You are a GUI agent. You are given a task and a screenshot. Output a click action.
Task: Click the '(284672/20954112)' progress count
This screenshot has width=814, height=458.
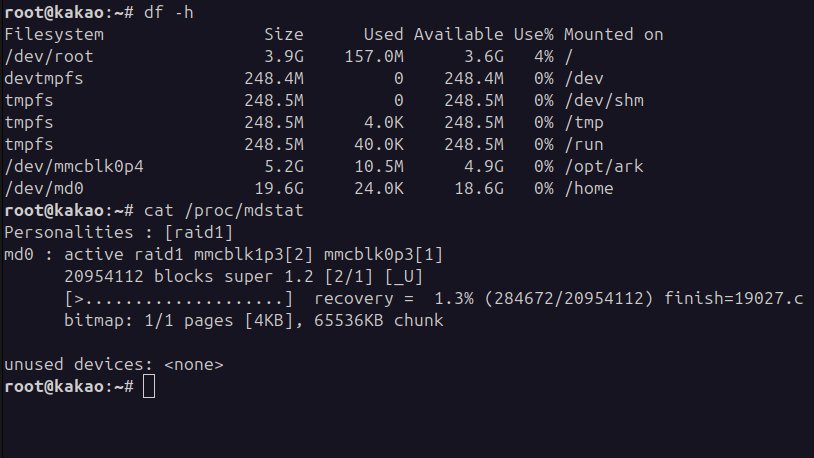(568, 299)
